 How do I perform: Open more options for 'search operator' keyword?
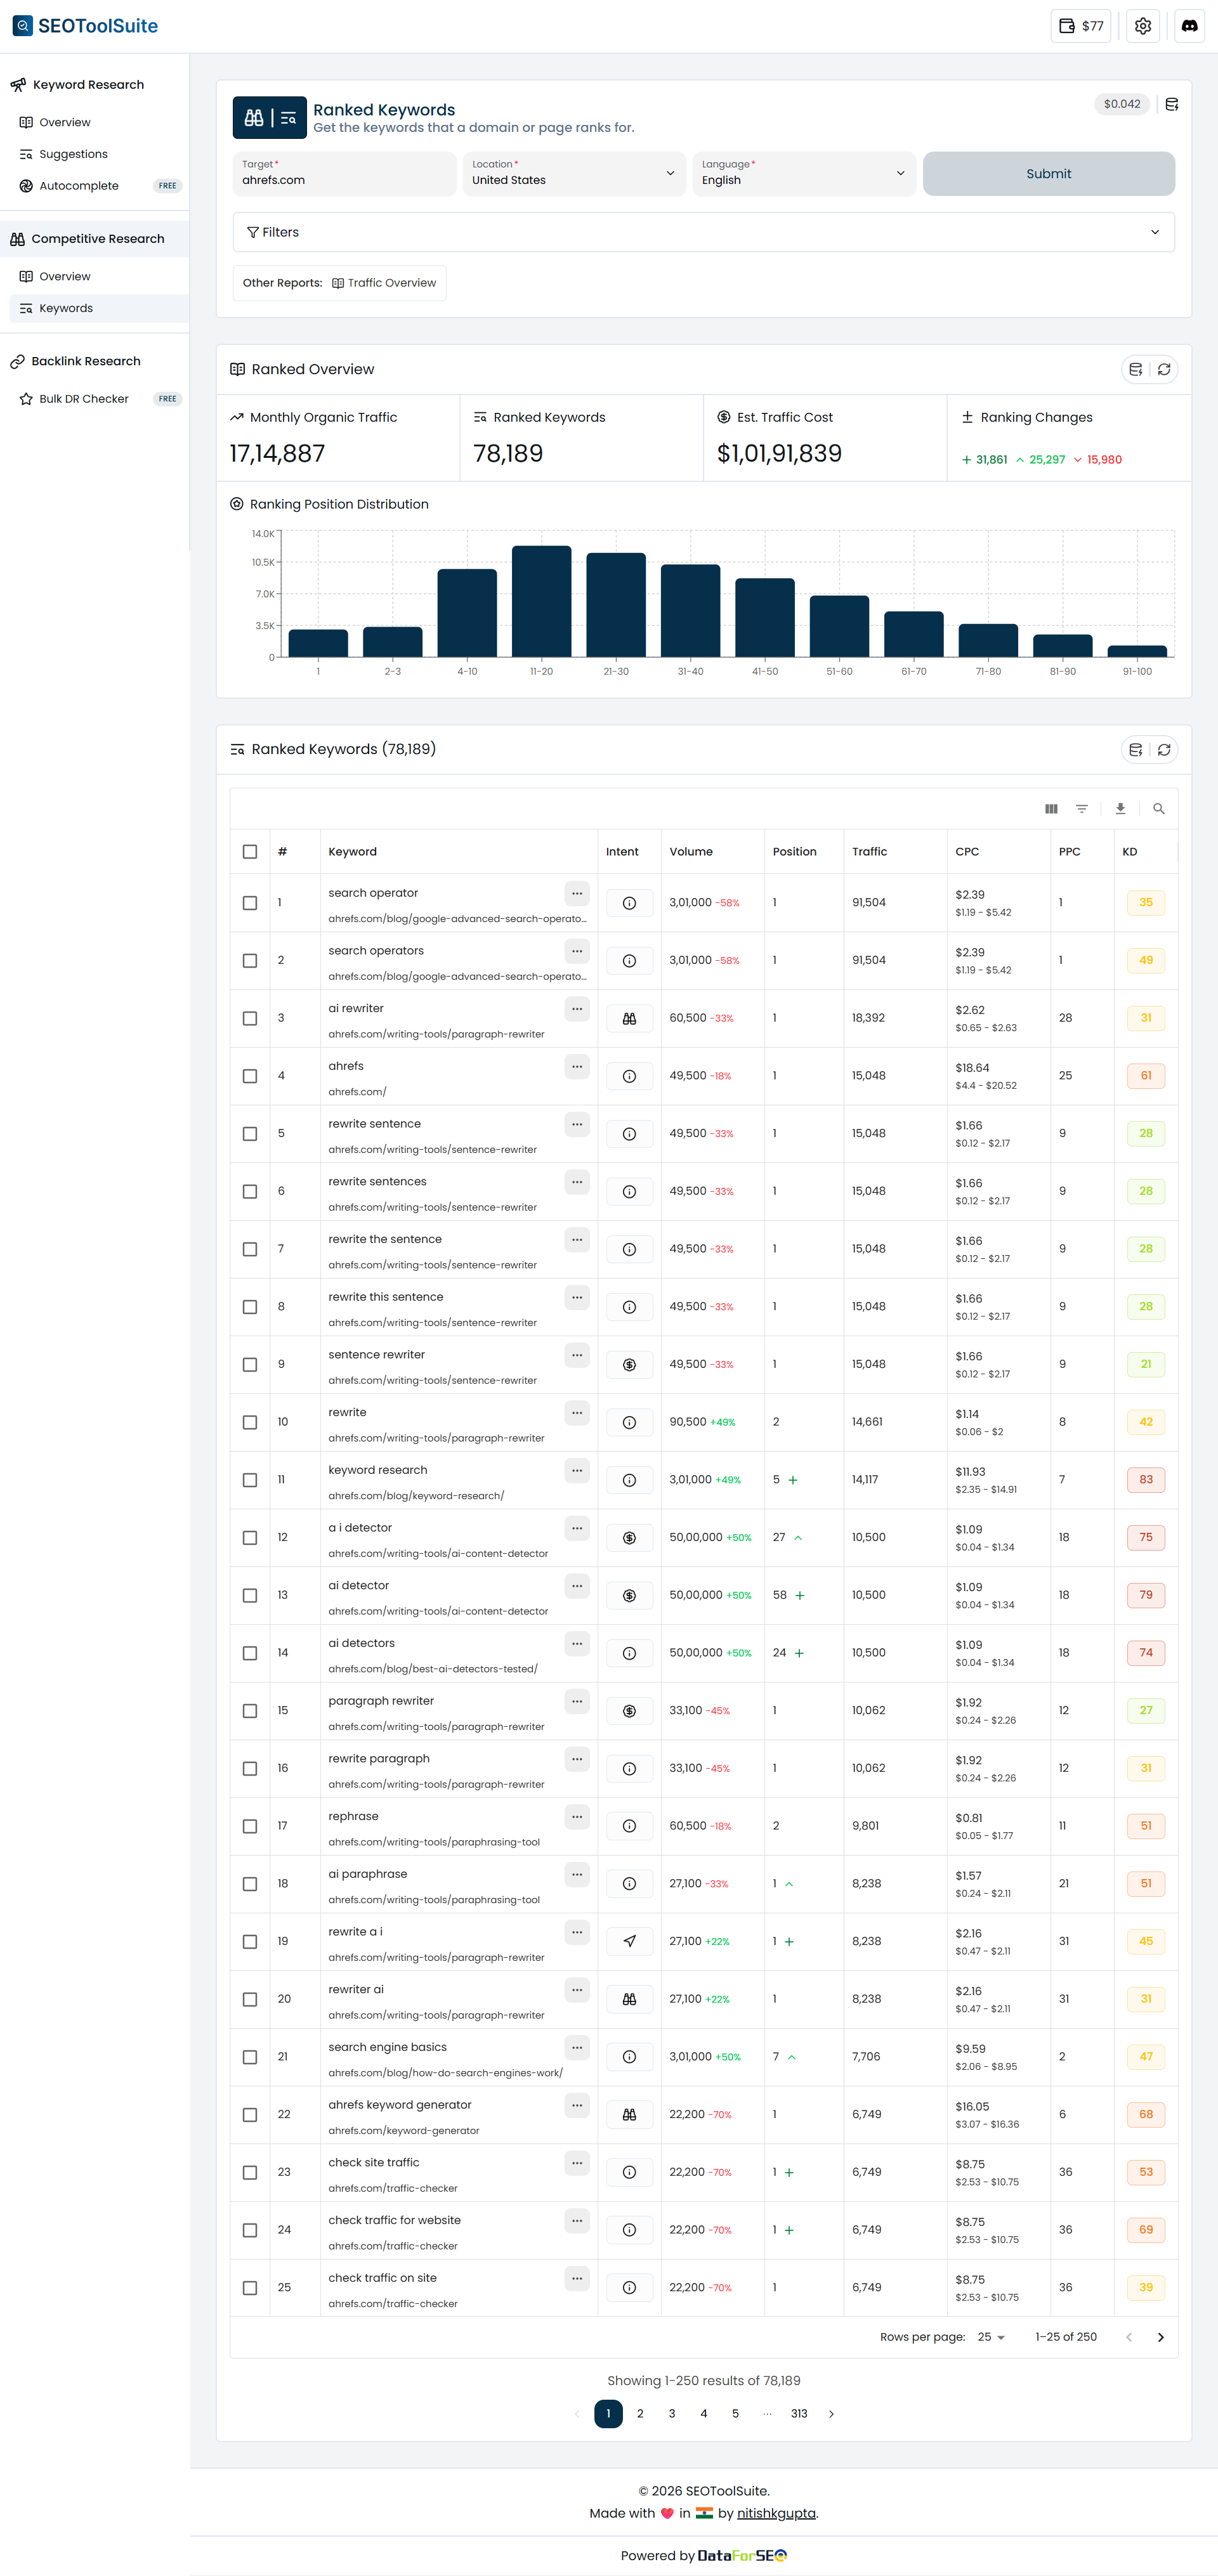click(577, 893)
